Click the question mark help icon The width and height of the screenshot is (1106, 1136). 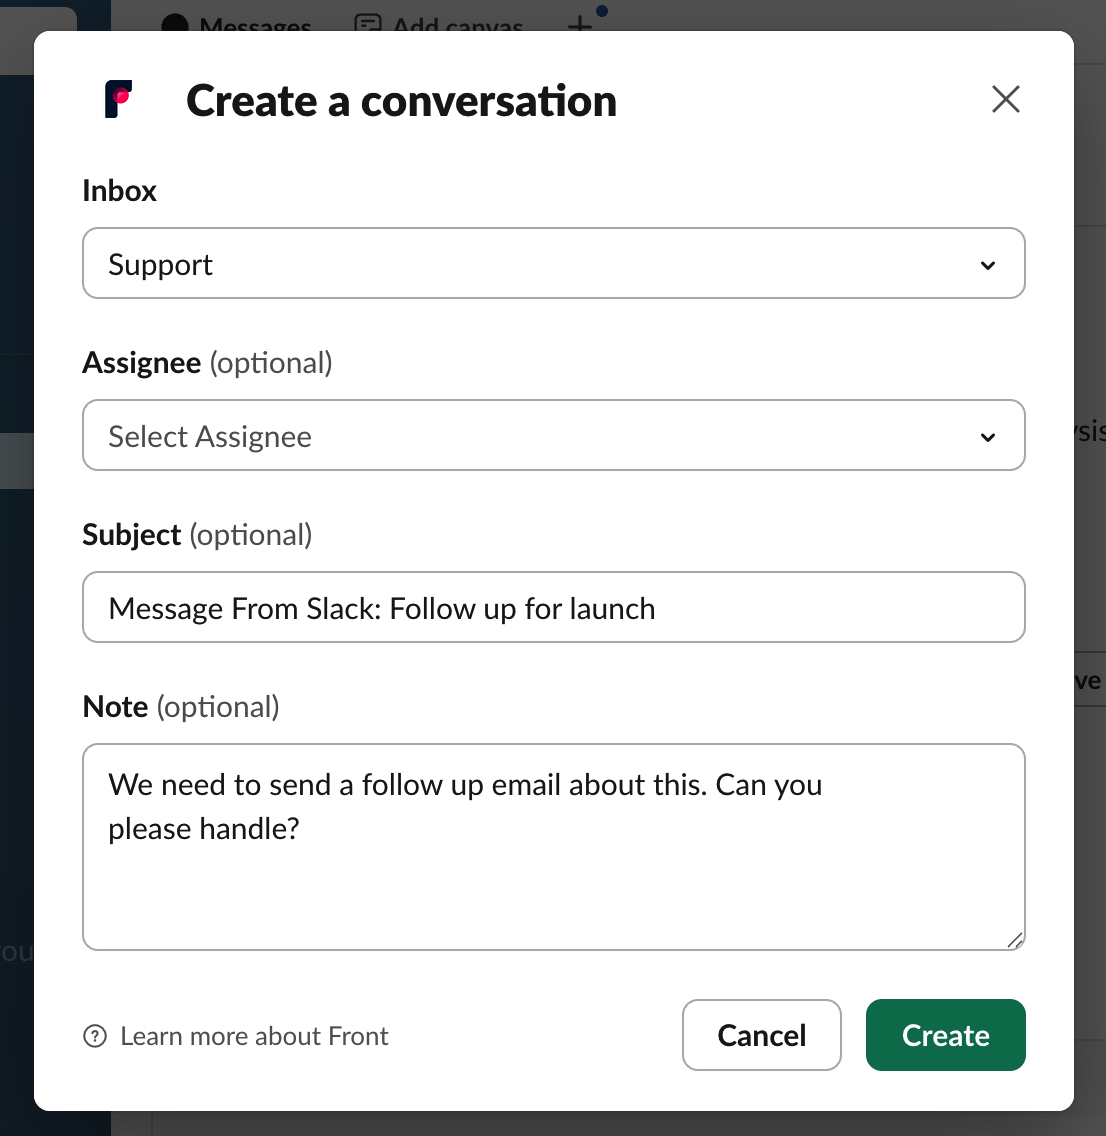[x=95, y=1036]
